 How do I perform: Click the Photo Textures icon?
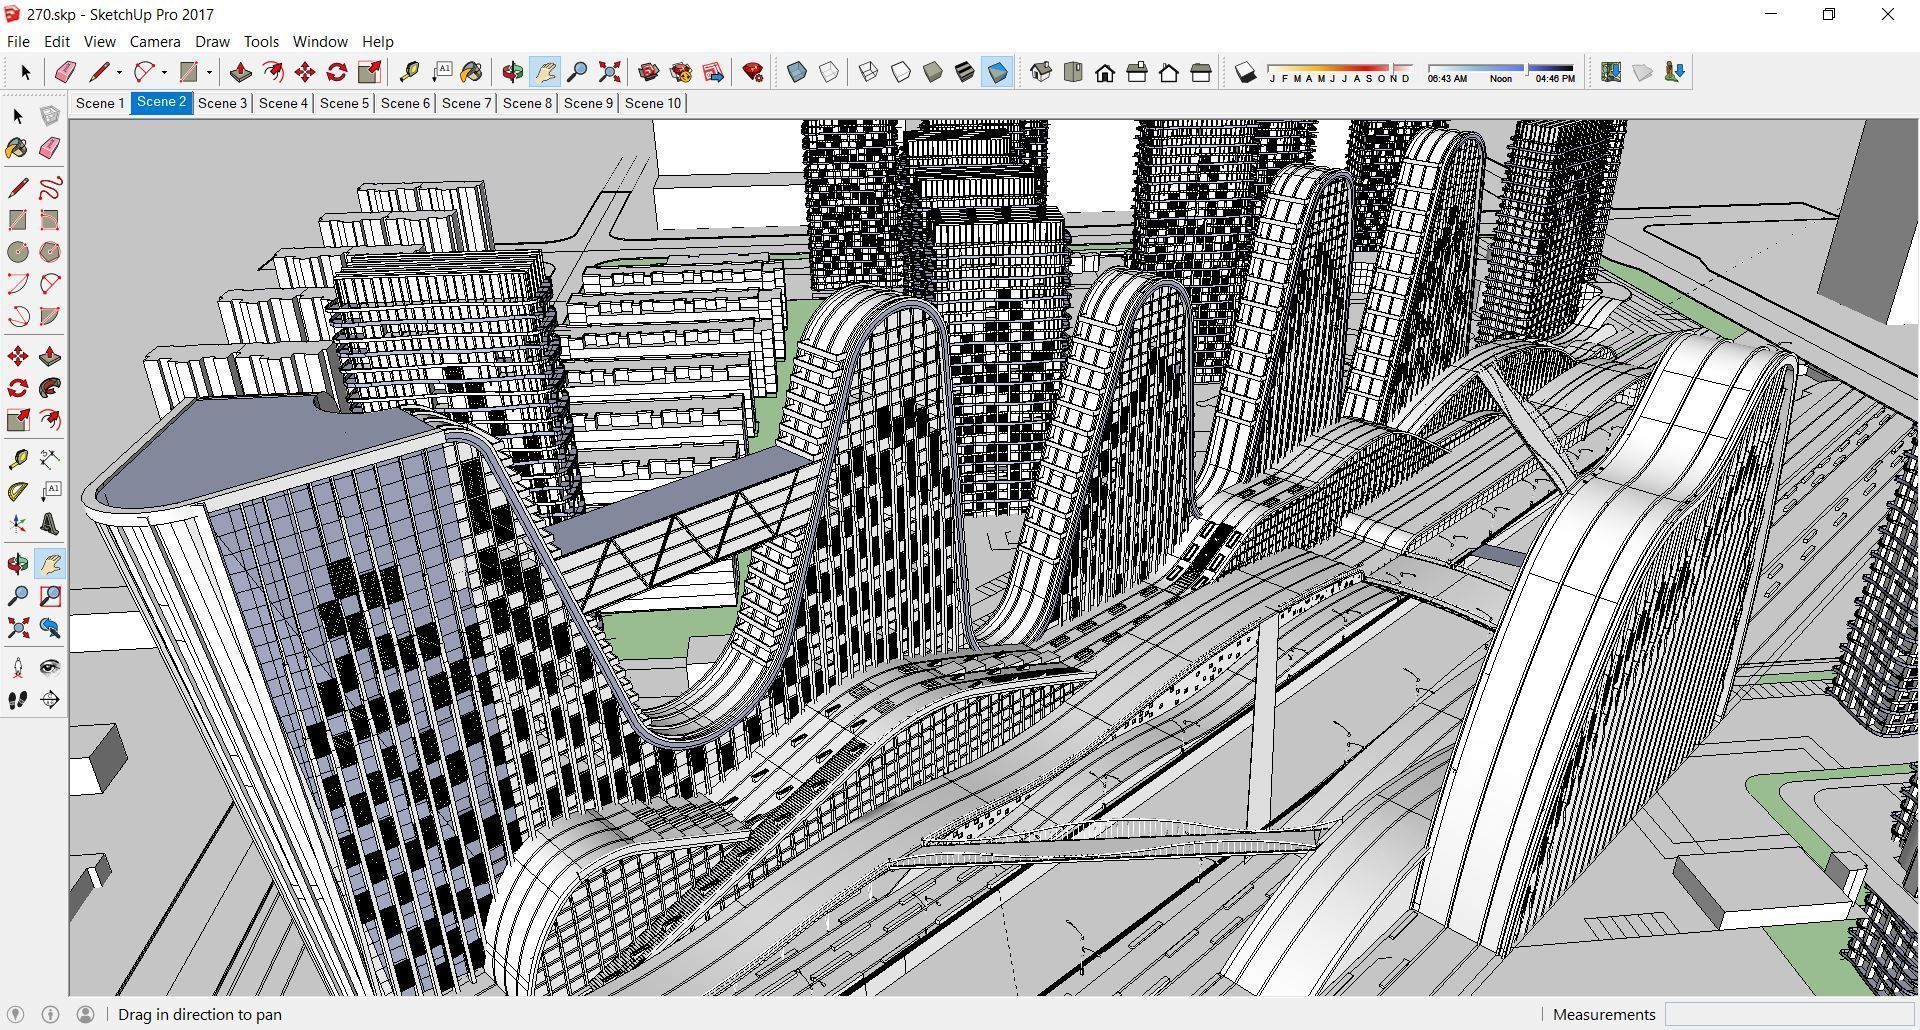click(1674, 72)
